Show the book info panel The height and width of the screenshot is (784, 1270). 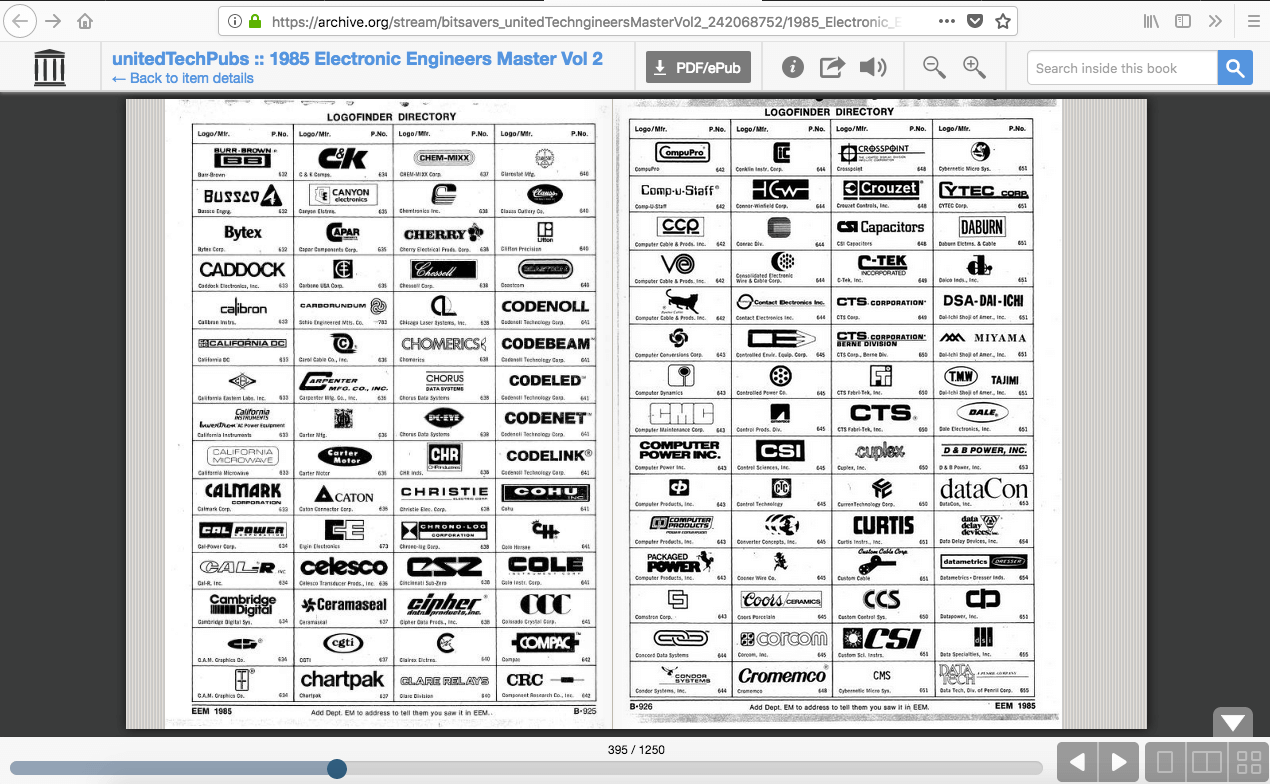793,67
